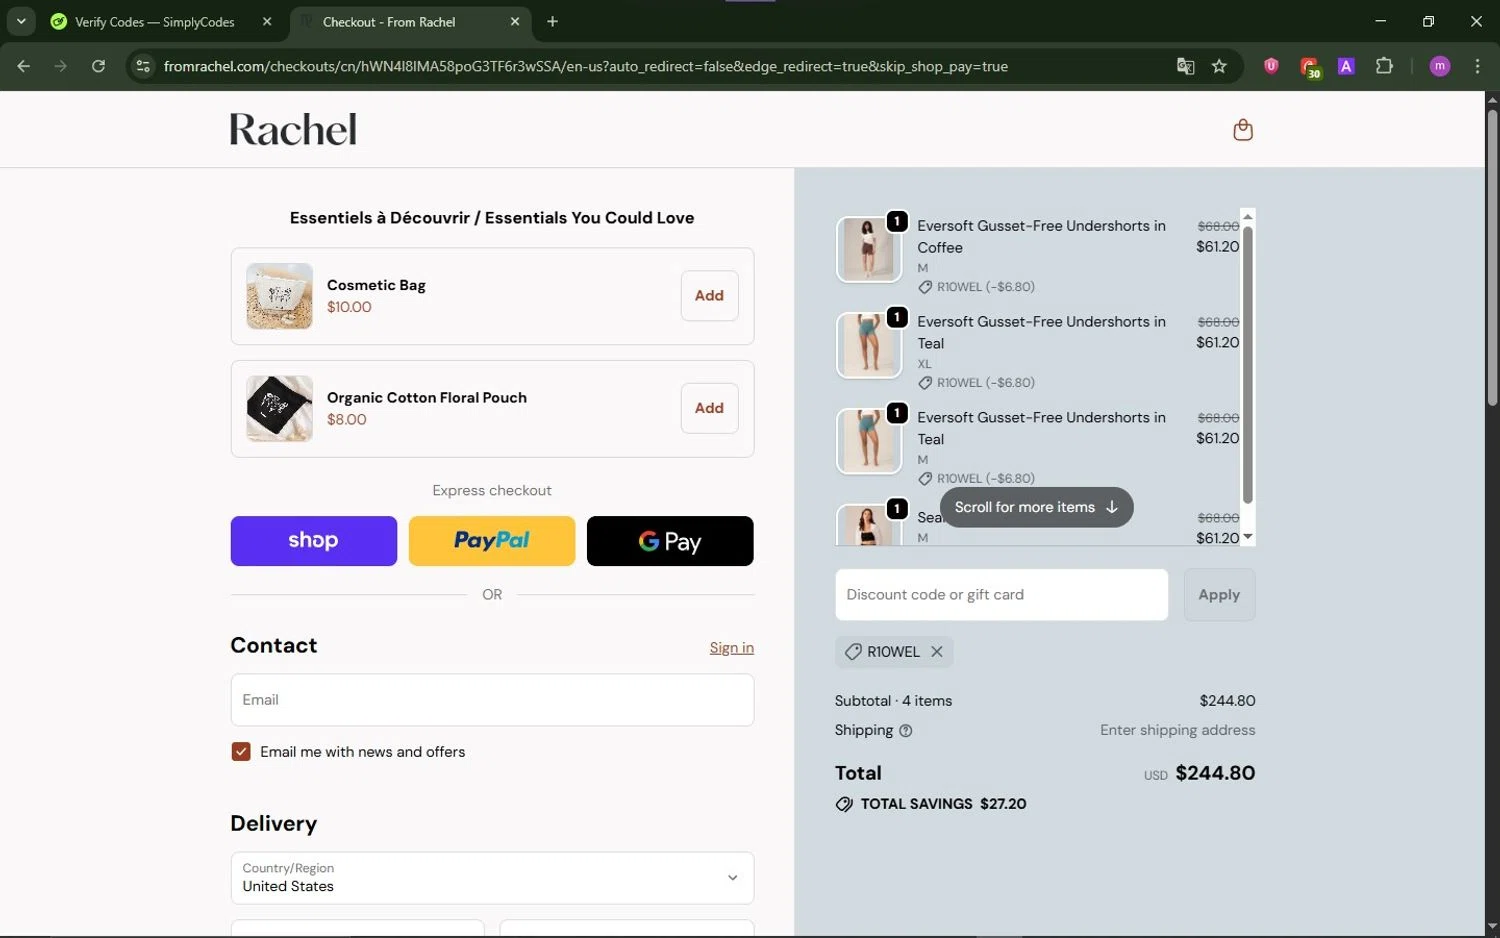Click the page vertical scrollbar thumb

[x=1492, y=257]
